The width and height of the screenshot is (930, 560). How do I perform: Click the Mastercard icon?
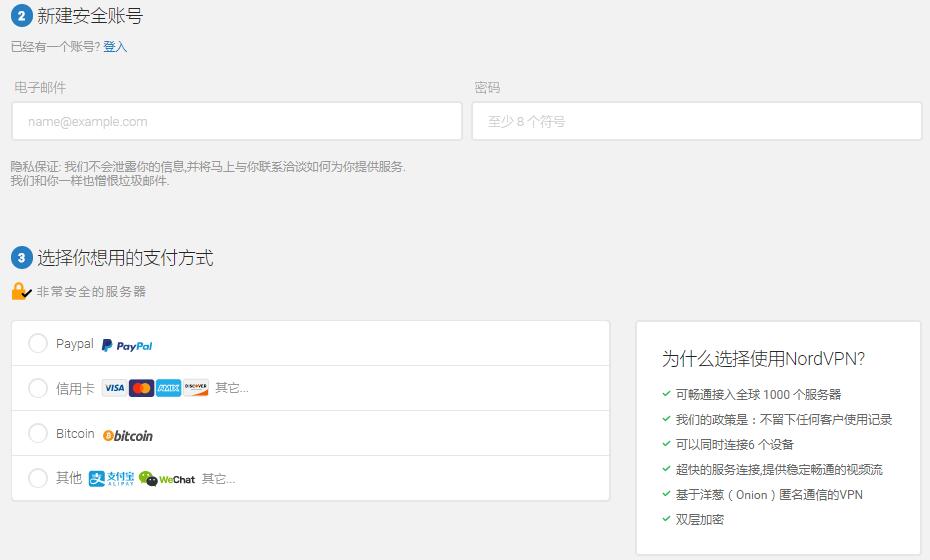click(141, 388)
